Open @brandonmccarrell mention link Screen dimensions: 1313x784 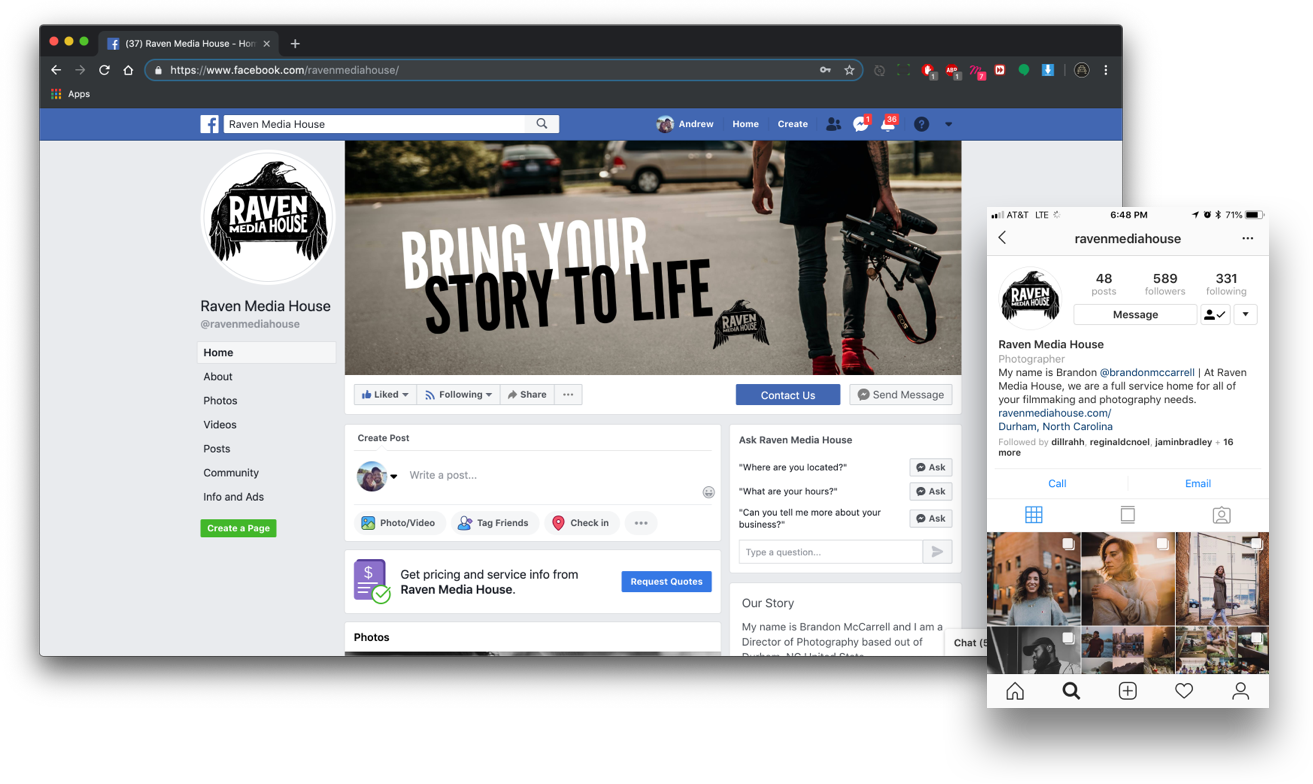1147,372
